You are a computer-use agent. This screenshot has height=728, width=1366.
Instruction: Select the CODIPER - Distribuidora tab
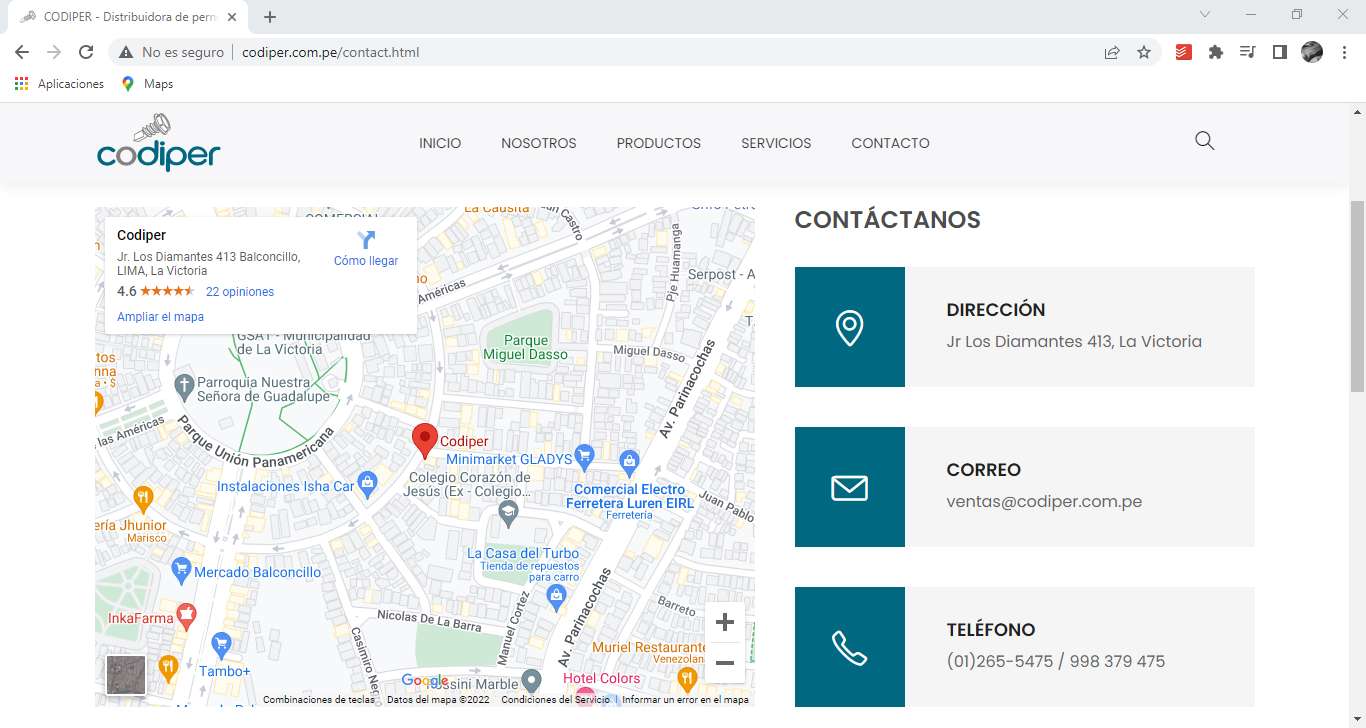tap(128, 17)
